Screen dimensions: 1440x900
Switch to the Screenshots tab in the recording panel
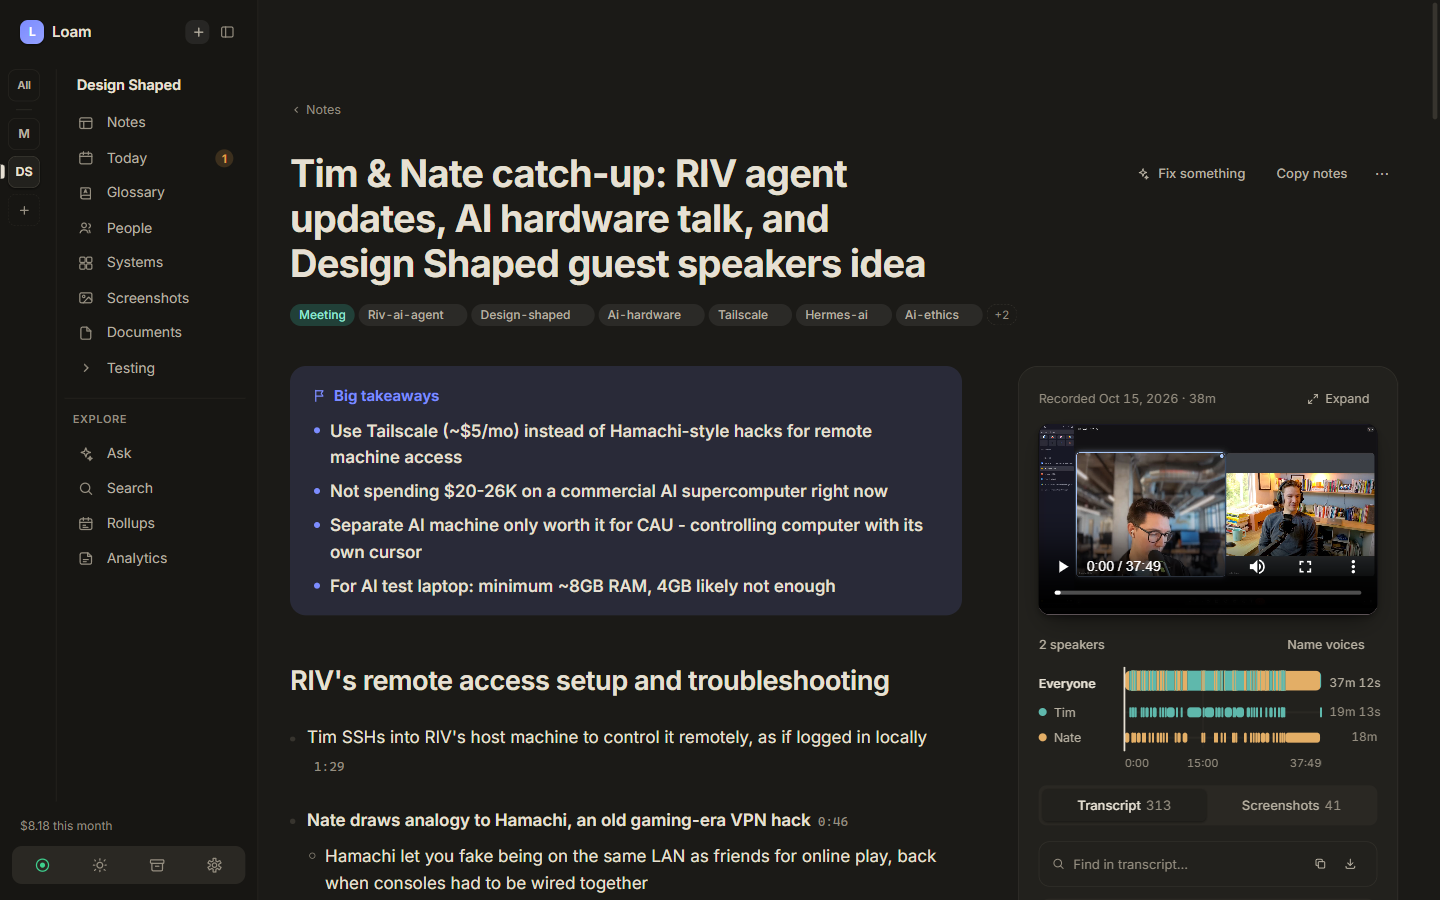[1291, 806]
